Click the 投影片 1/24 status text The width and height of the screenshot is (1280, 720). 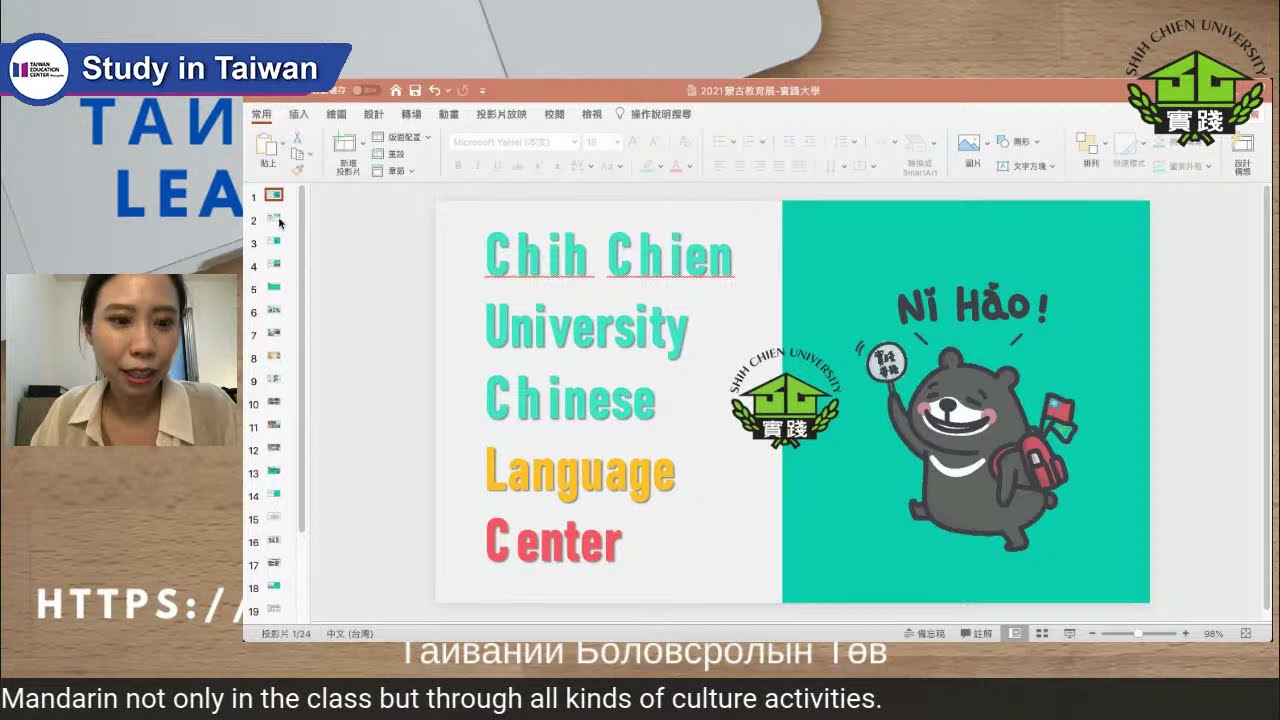click(286, 634)
